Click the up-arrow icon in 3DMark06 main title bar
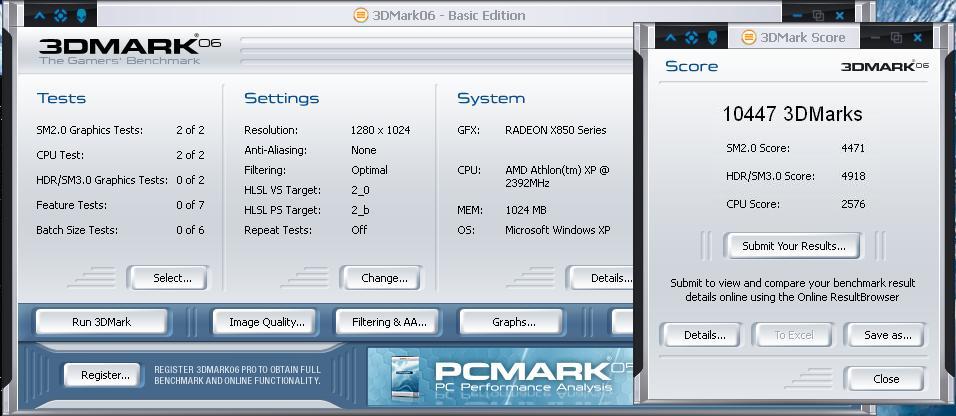 [x=40, y=16]
